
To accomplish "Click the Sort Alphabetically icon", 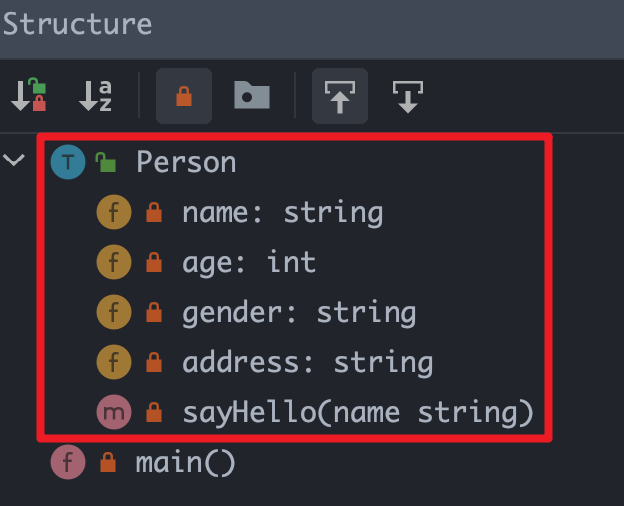I will (96, 96).
